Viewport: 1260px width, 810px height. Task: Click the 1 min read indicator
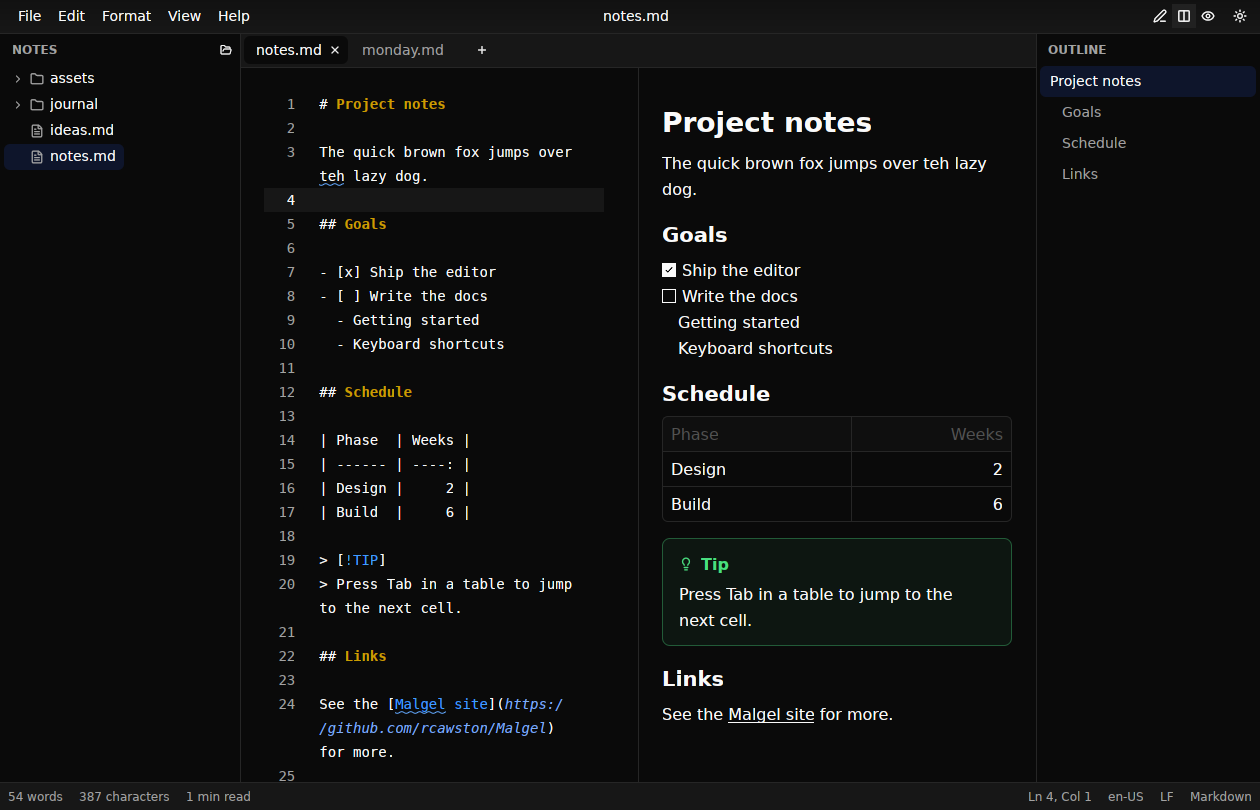tap(218, 797)
